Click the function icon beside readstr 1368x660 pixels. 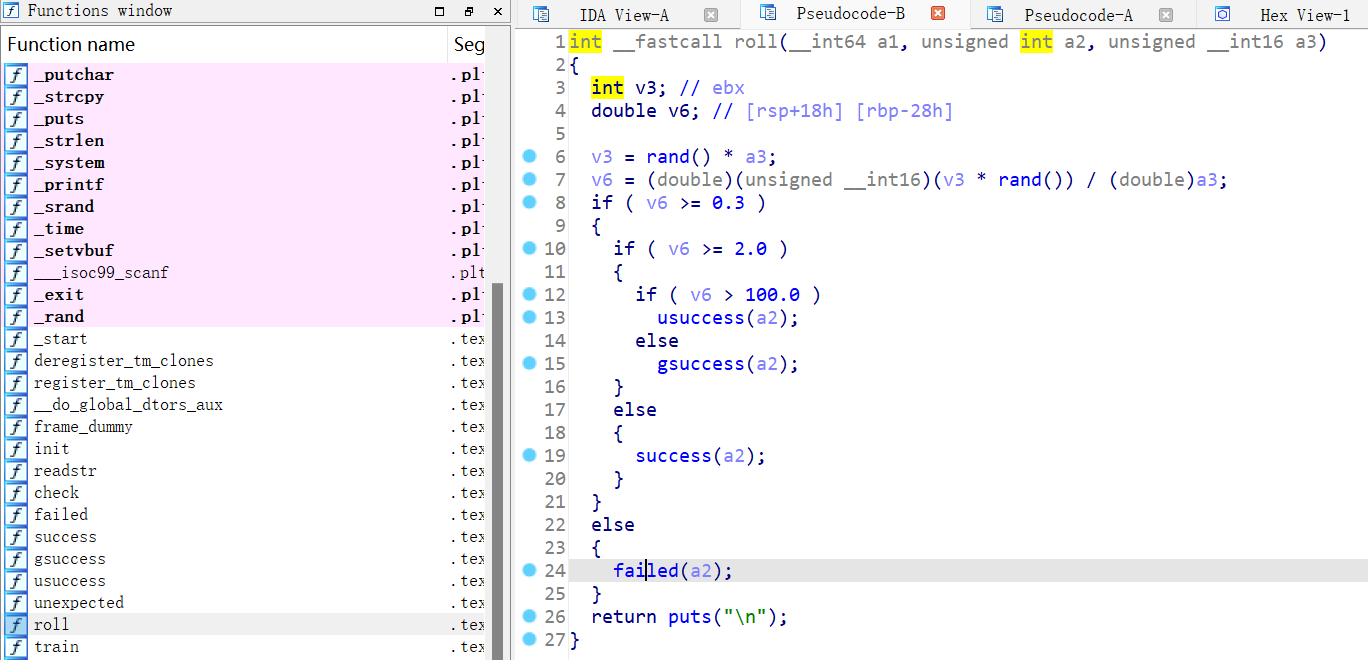16,471
